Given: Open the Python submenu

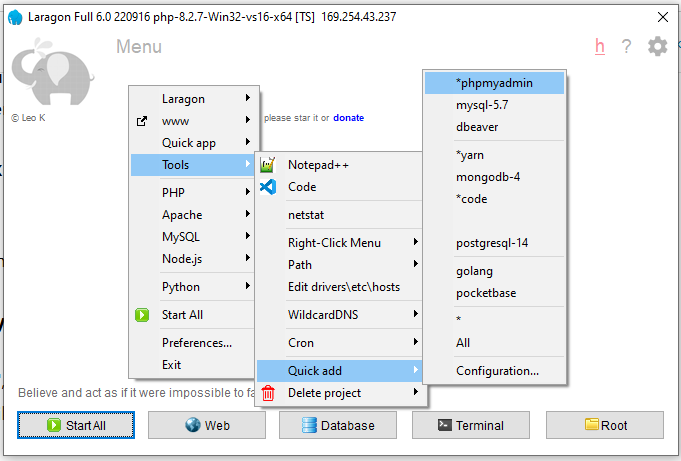Looking at the screenshot, I should 181,287.
